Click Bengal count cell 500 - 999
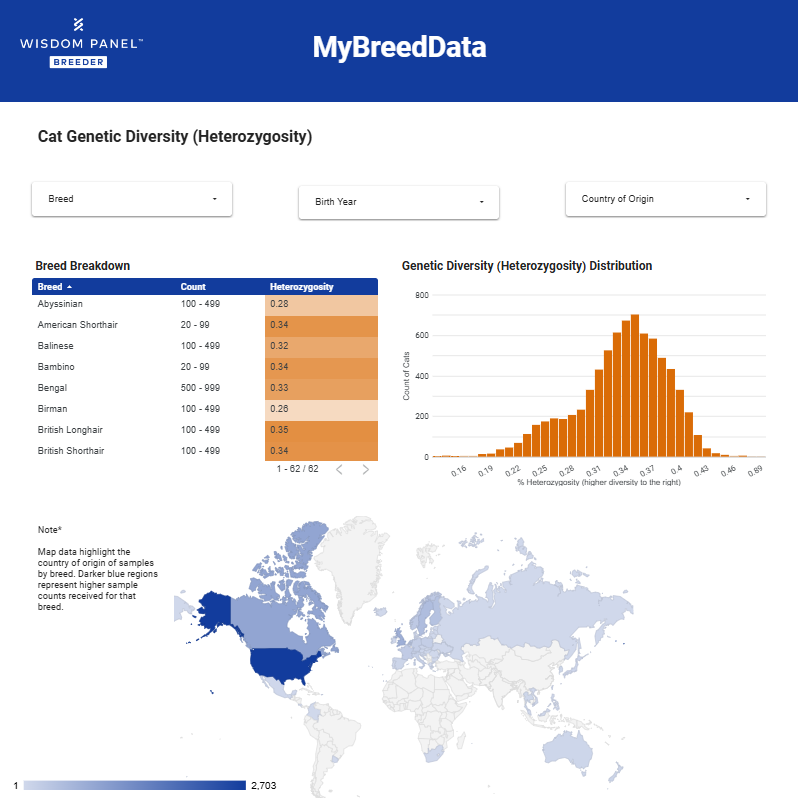This screenshot has width=798, height=798. (200, 388)
